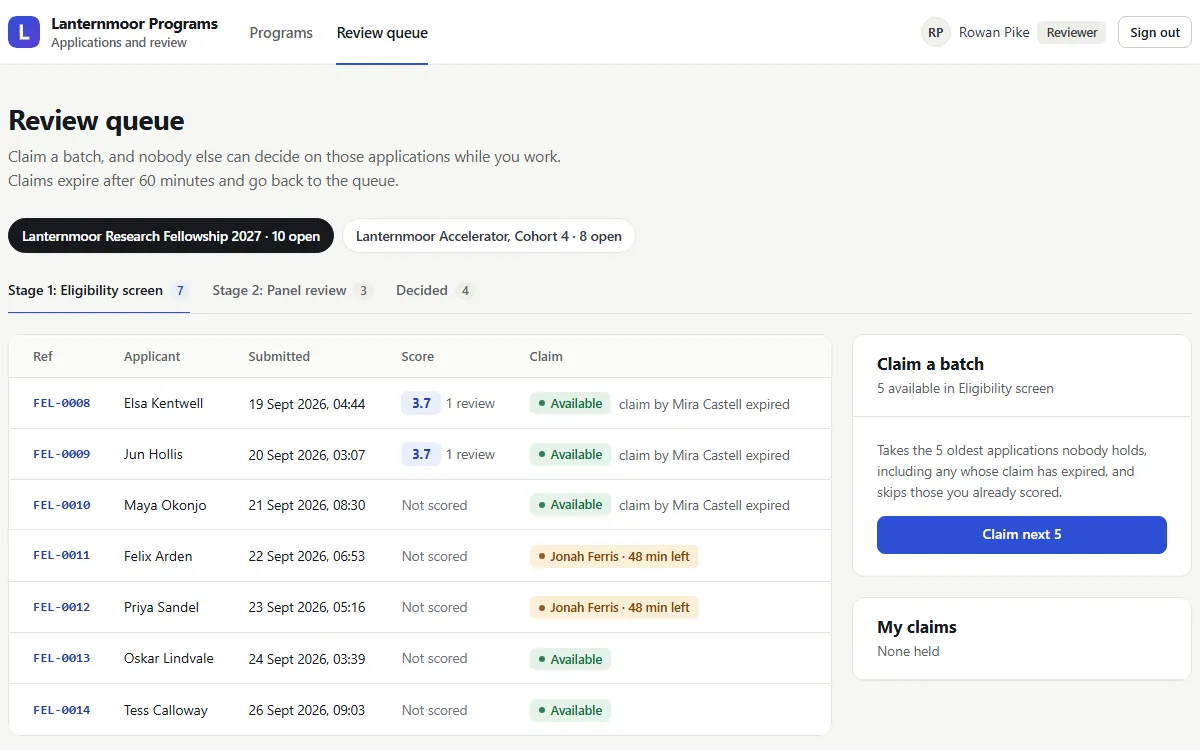Click the Available badge in FEL-0009 row
This screenshot has height=750, width=1200.
point(570,454)
